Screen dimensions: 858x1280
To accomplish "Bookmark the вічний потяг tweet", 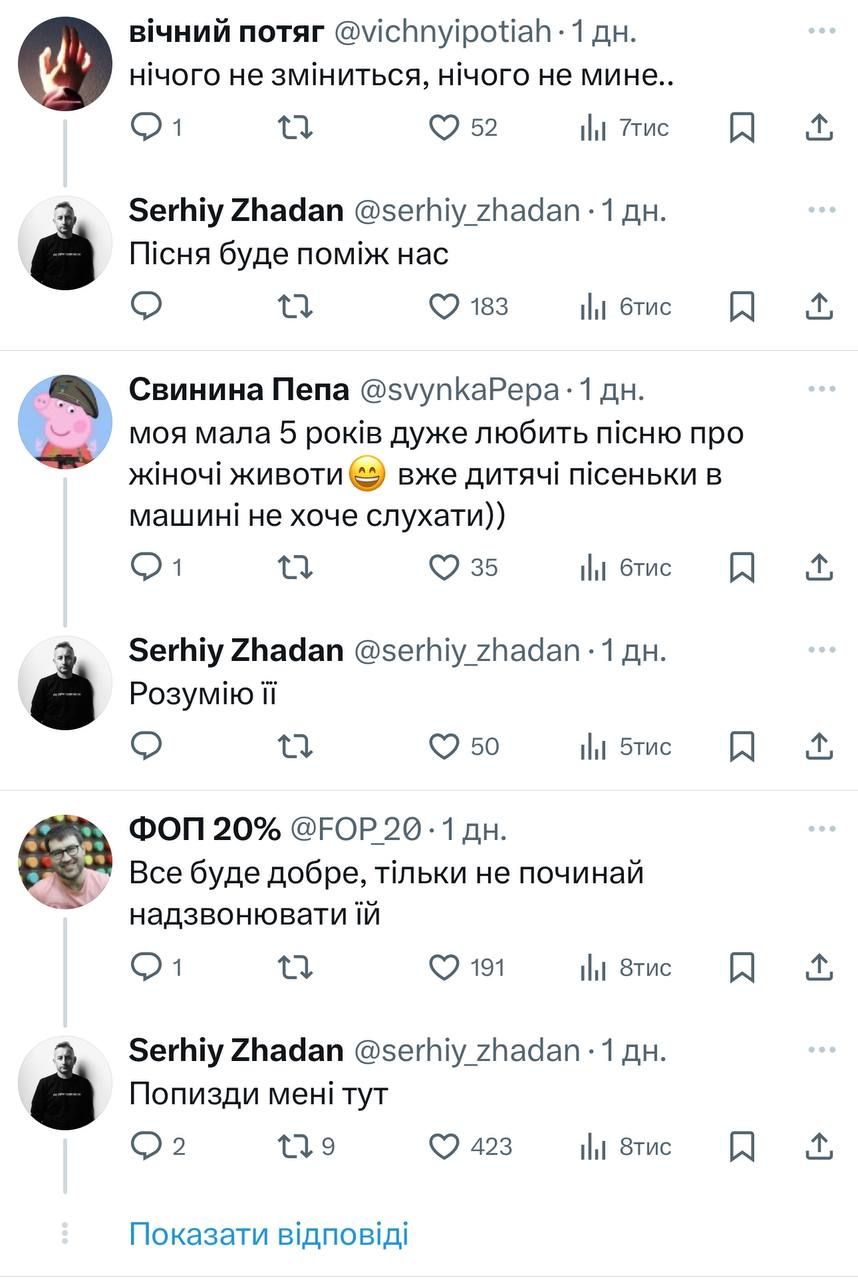I will tap(741, 128).
